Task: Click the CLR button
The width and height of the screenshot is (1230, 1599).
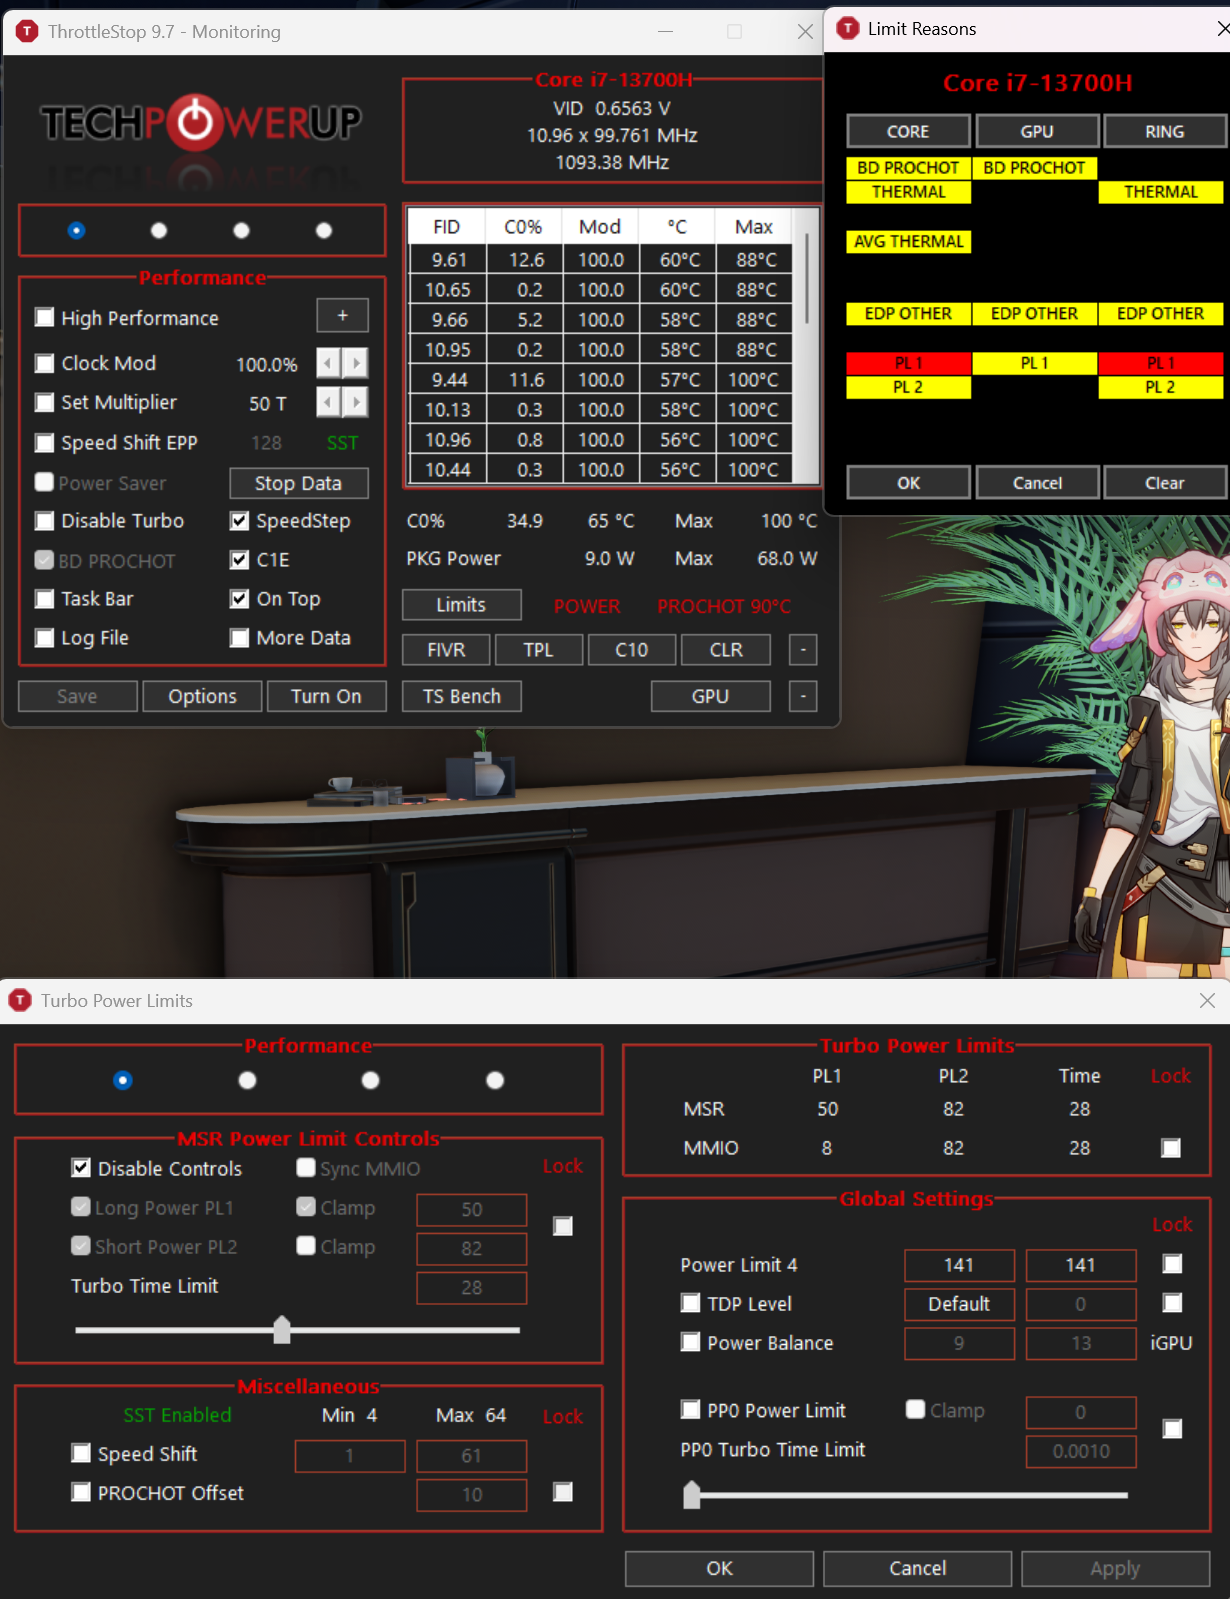Action: (726, 650)
